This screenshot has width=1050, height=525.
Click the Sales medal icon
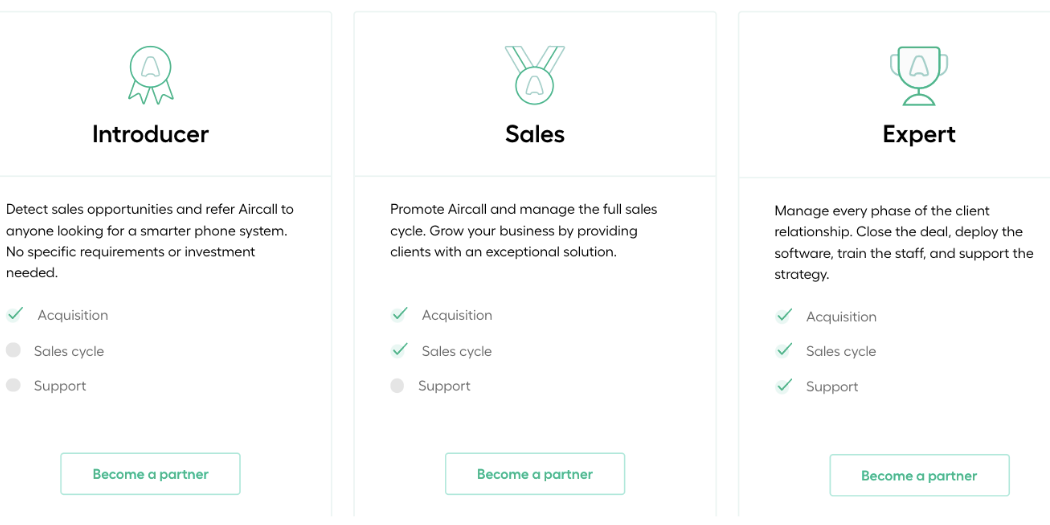click(x=534, y=75)
